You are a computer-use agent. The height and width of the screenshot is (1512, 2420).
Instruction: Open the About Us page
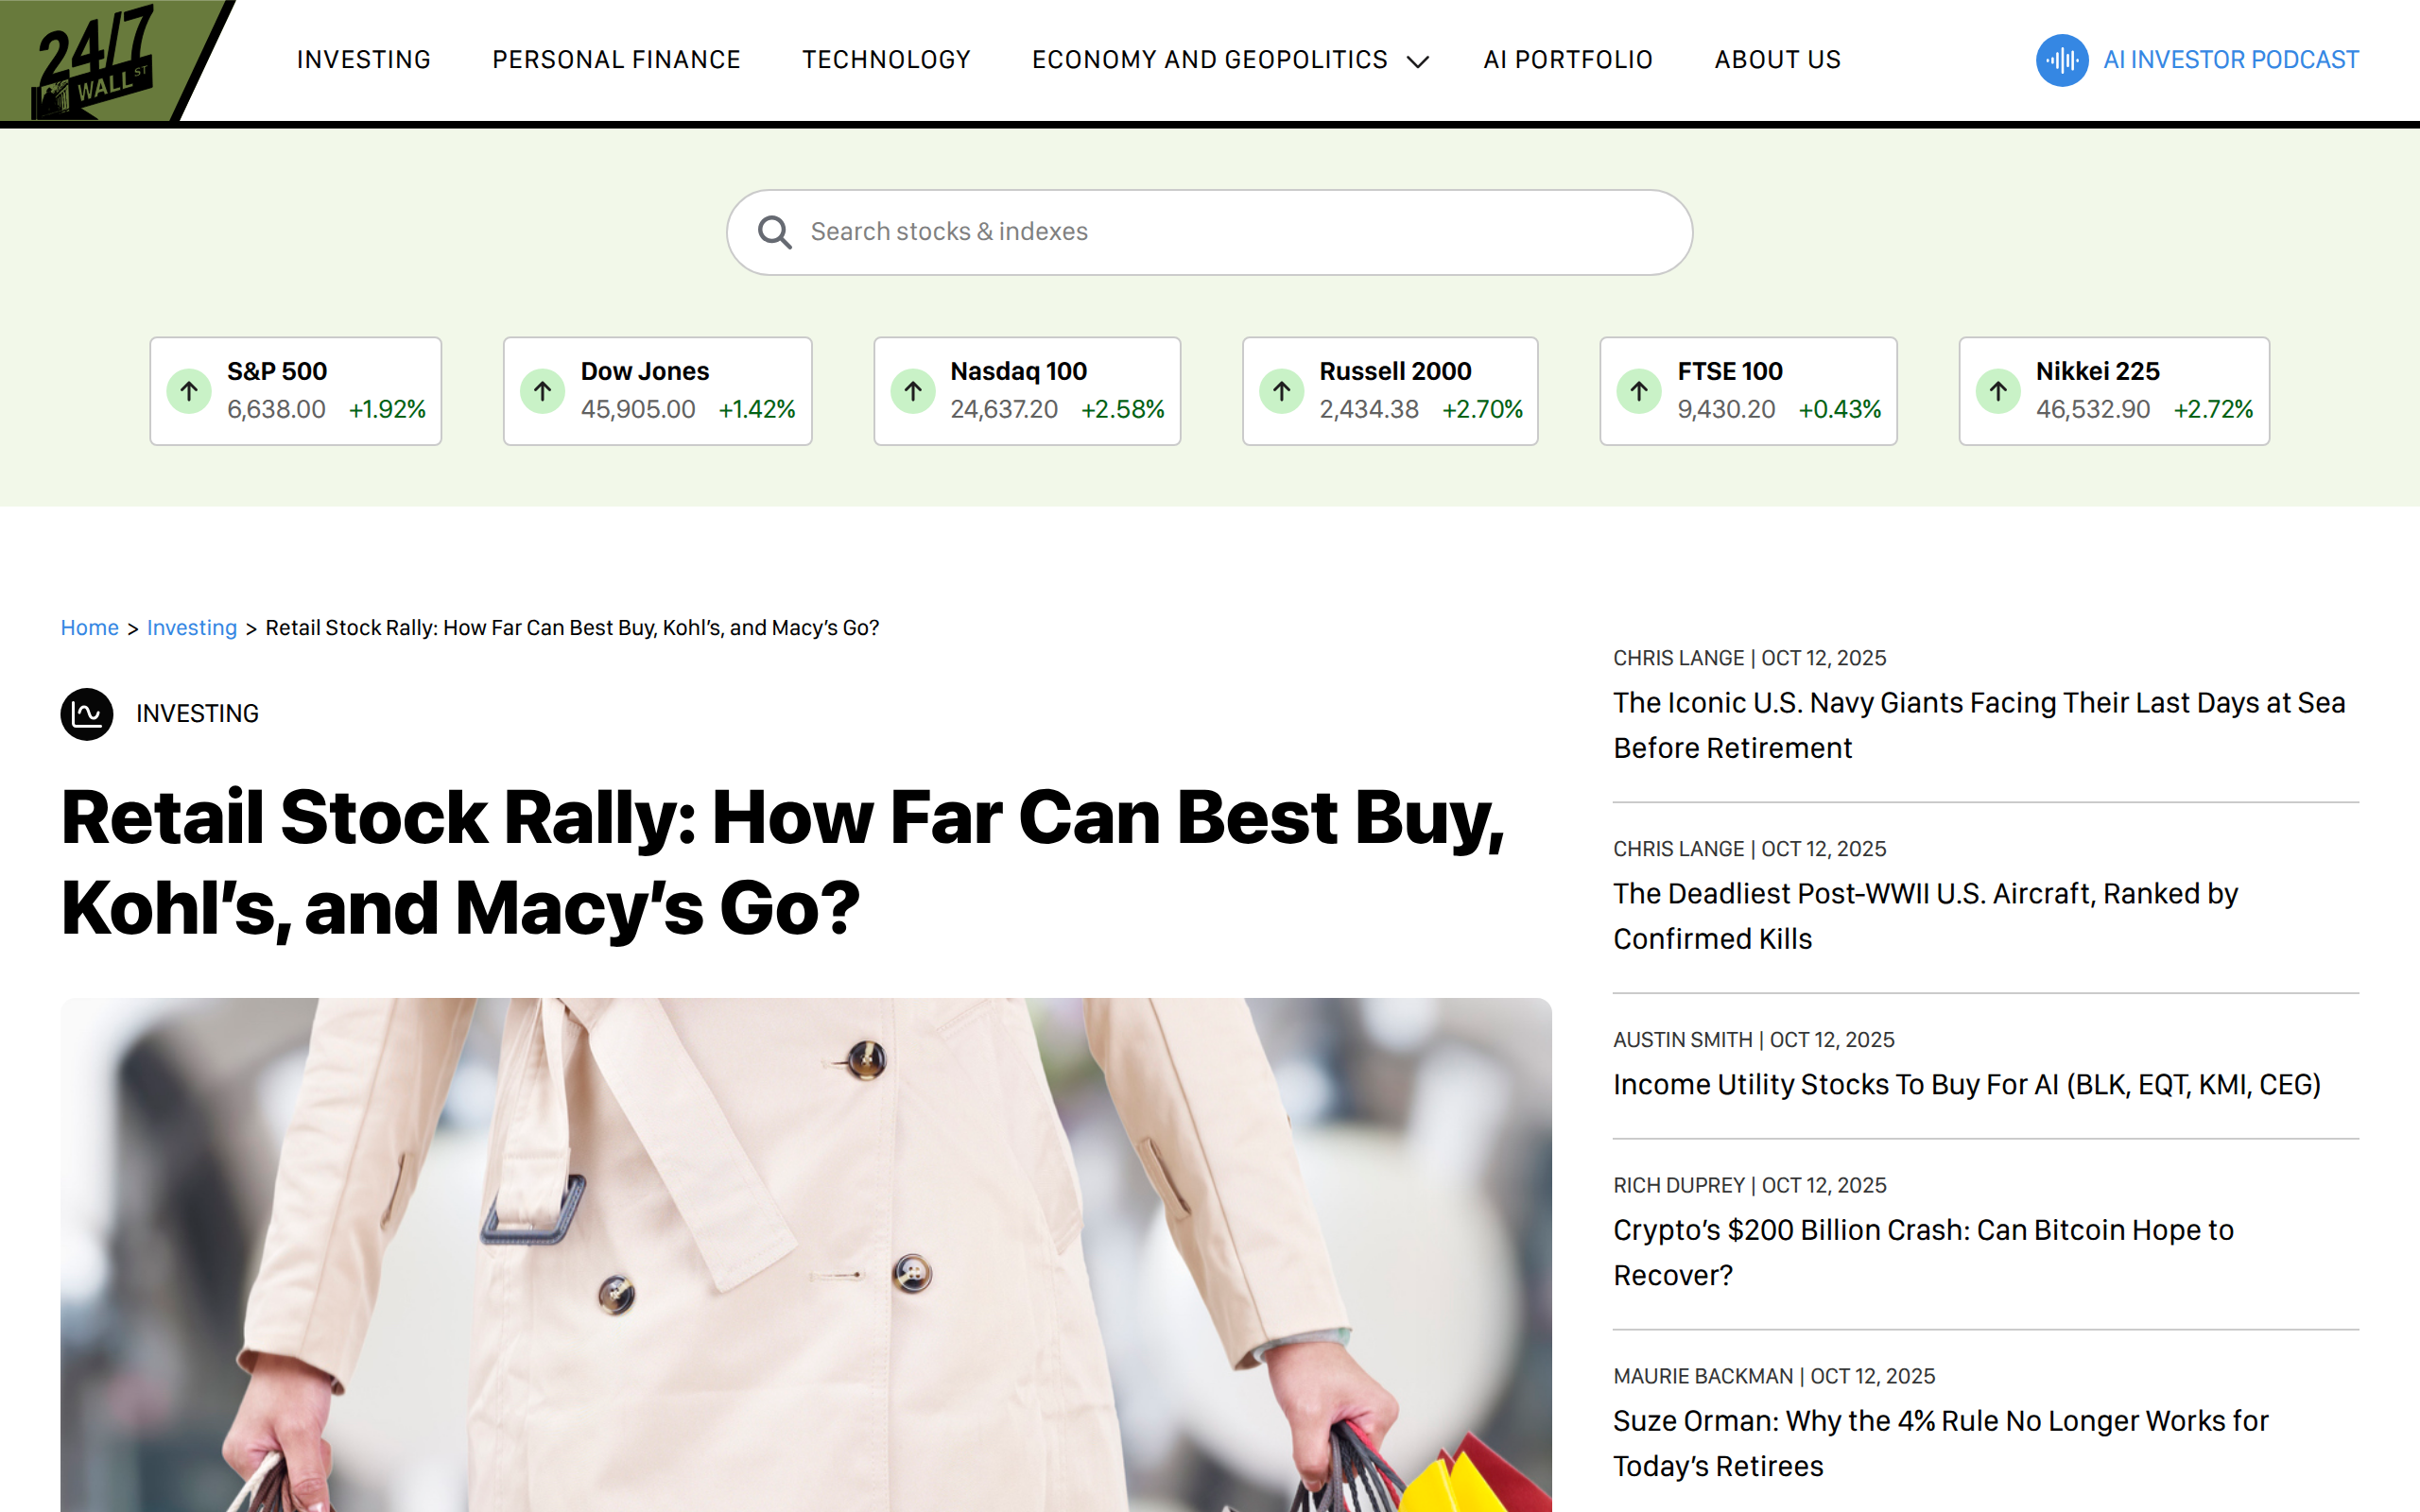(1777, 60)
